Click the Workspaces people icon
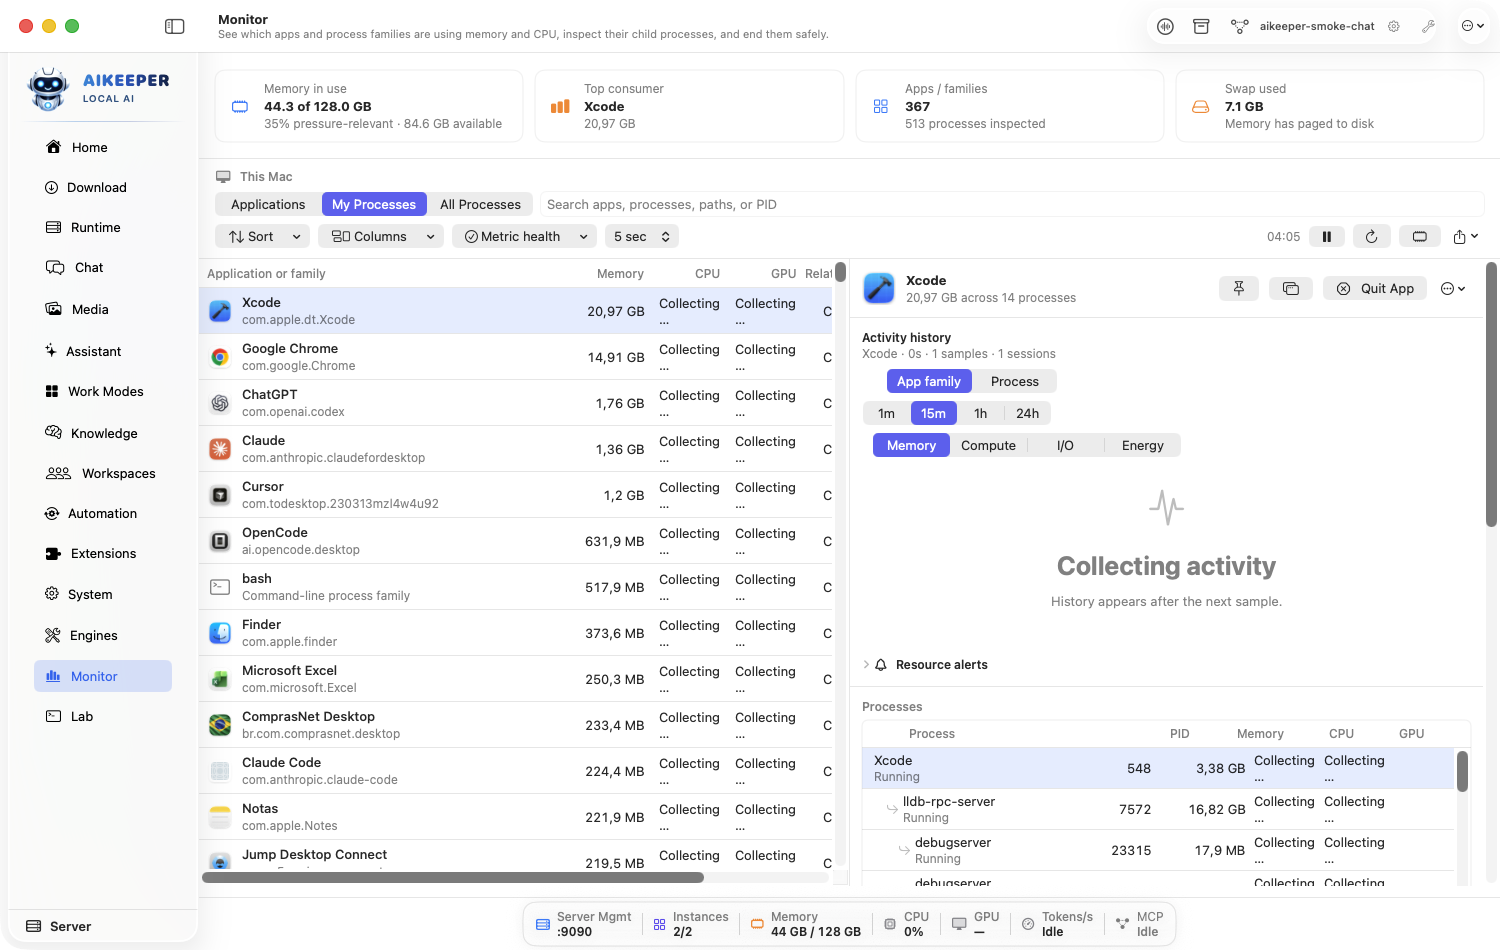 (x=58, y=473)
